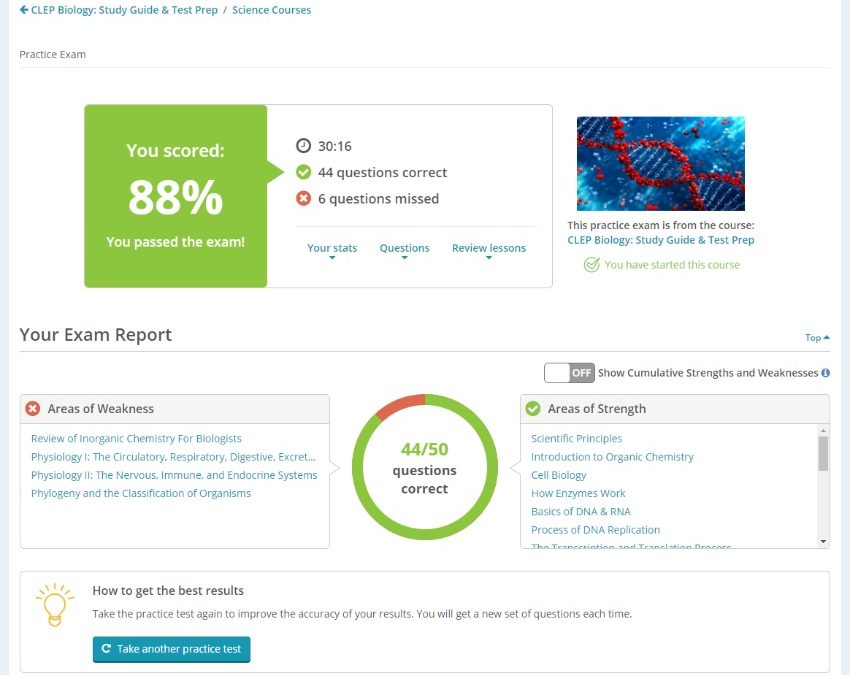Jump to Top of the page link
850x675 pixels.
817,337
